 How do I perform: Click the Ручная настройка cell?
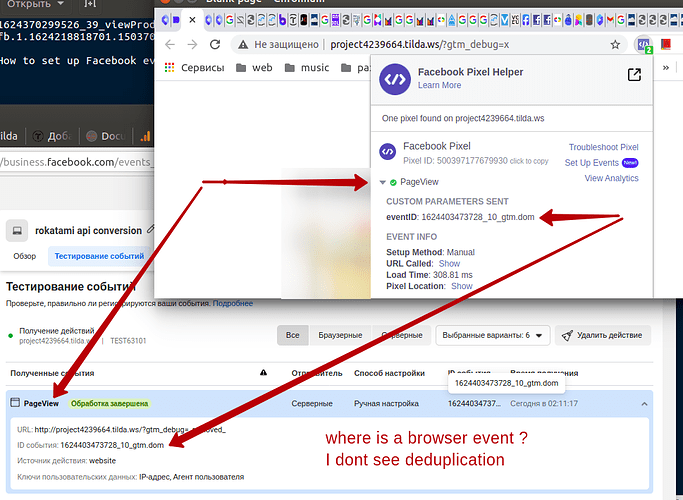[386, 404]
